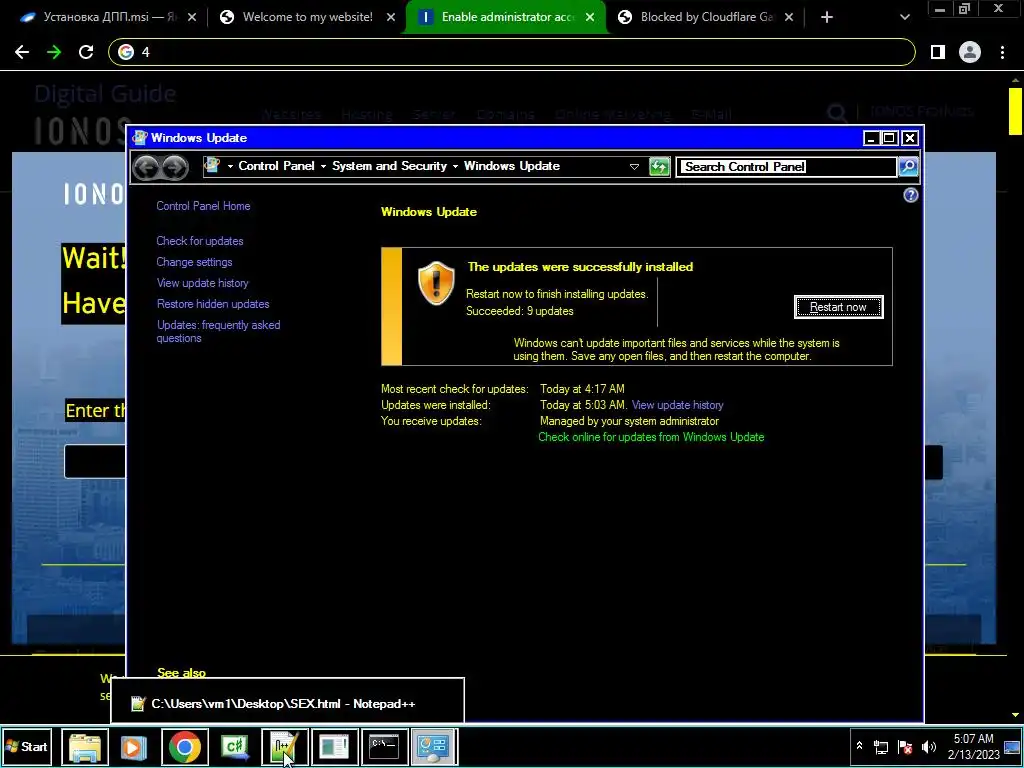The height and width of the screenshot is (768, 1024).
Task: Expand the Control Panel breadcrumb arrow
Action: 323,167
